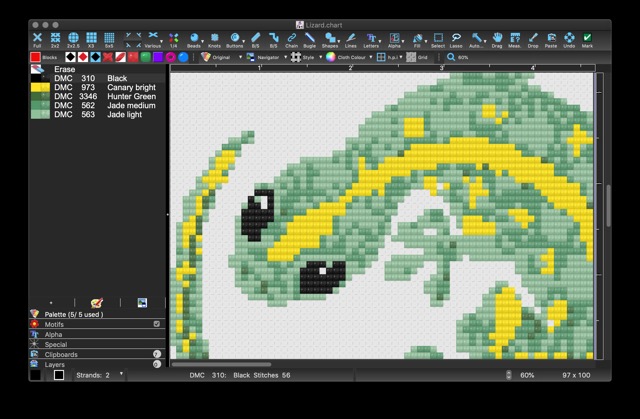Pick the Drag hand tool
Screen dimensions: 640x419
(x=497, y=39)
